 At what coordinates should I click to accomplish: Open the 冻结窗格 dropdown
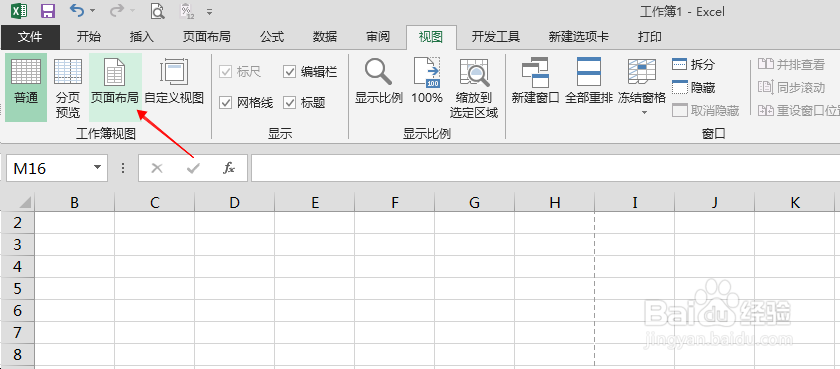click(x=642, y=87)
